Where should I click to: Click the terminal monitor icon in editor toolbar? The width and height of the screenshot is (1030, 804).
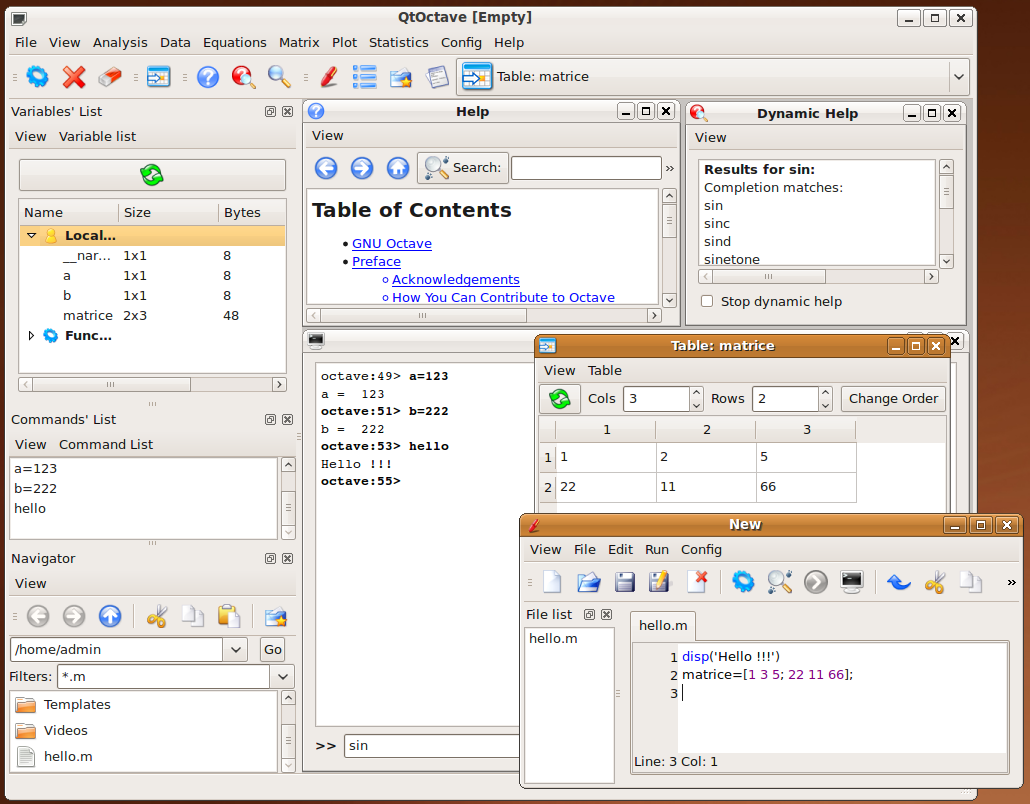coord(852,581)
